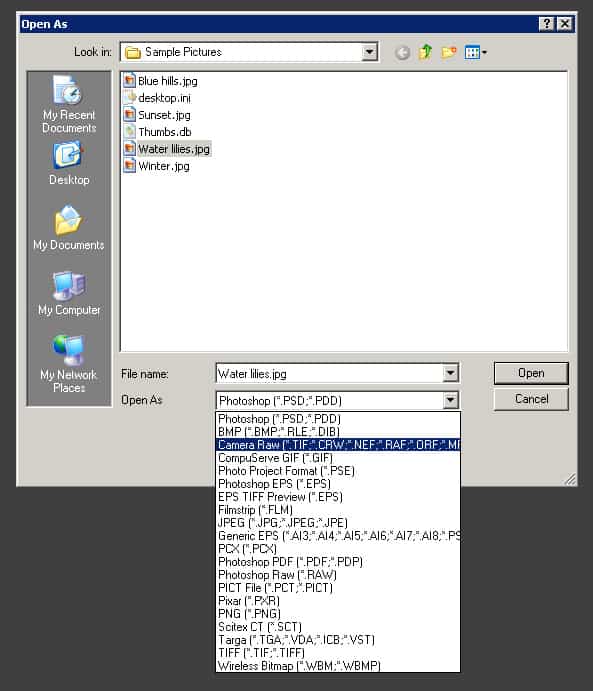Choose PICT File format
The height and width of the screenshot is (691, 593).
[338, 587]
